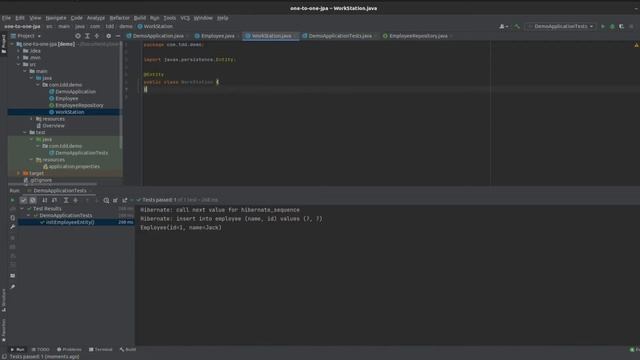Click the warning indicator in editor corner
Viewport: 640px width, 360px height.
[x=636, y=45]
